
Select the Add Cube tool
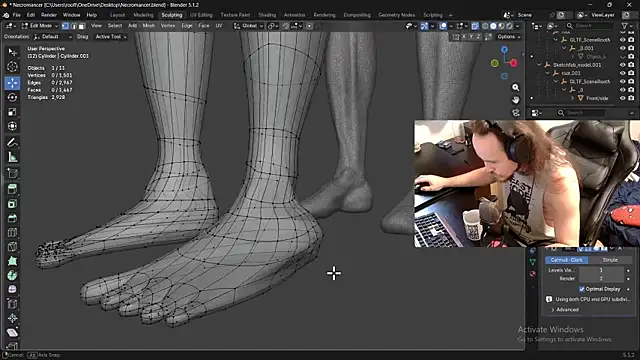click(12, 173)
